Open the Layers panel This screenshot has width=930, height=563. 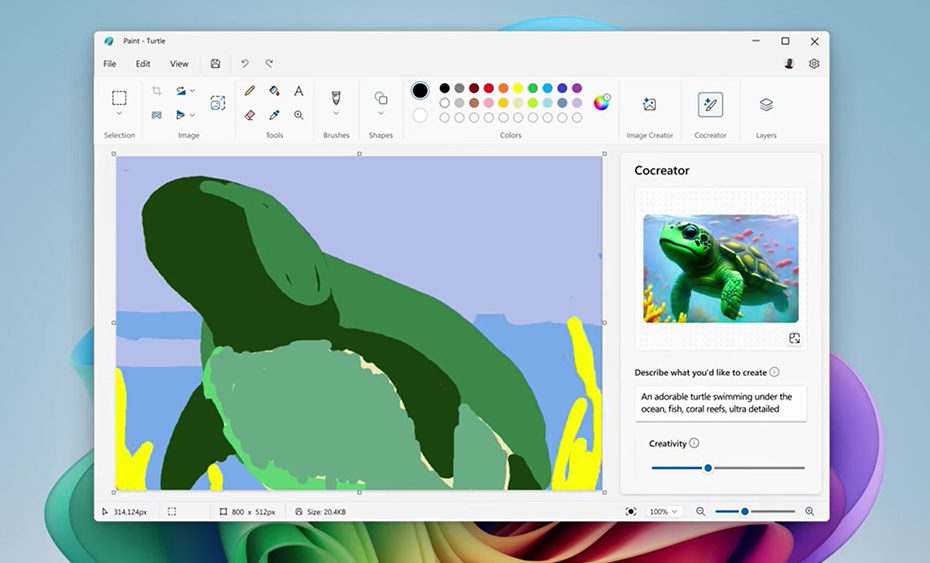pyautogui.click(x=766, y=104)
